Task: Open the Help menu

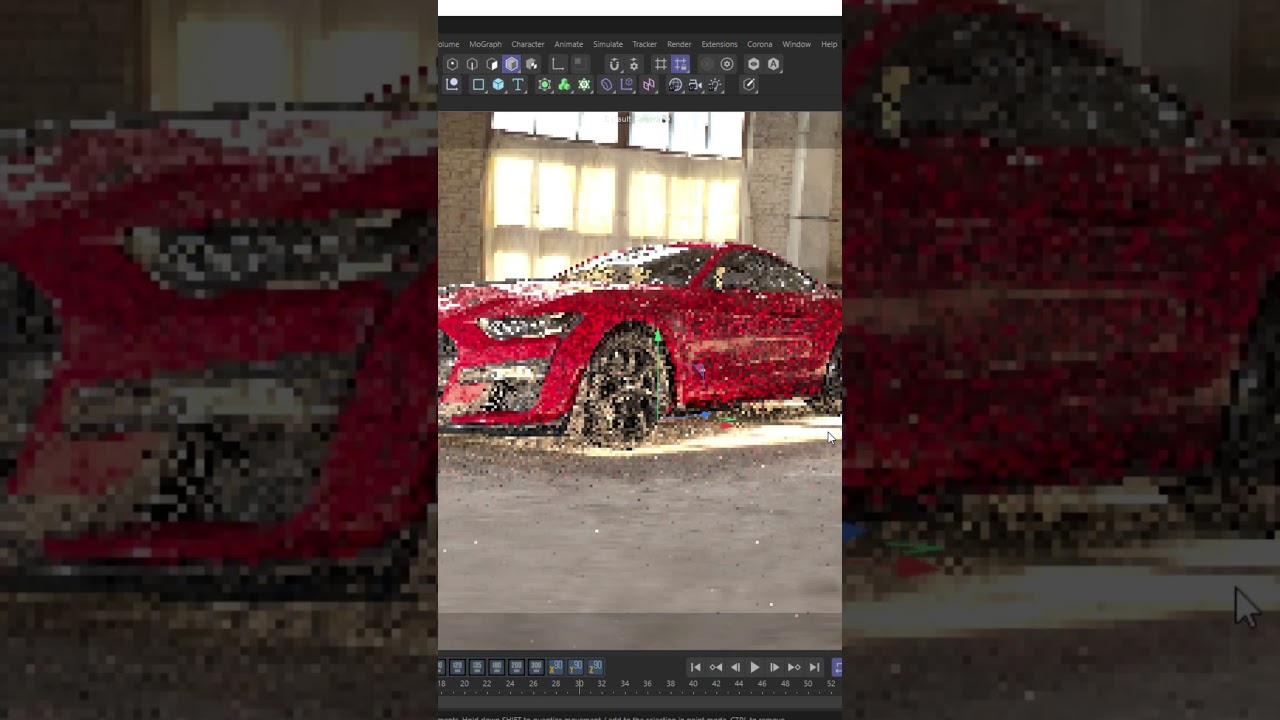Action: click(829, 44)
